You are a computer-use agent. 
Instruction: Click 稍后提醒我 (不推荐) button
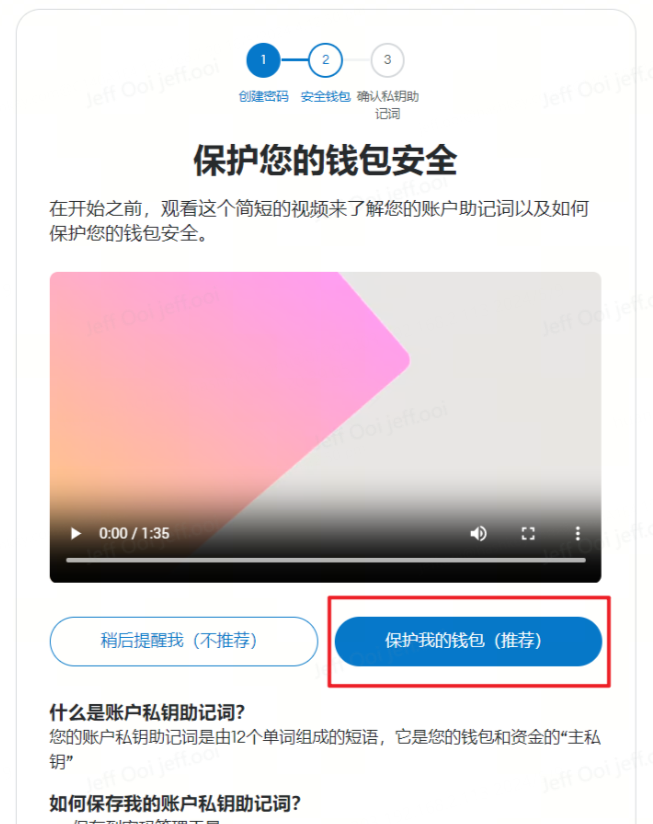[x=184, y=641]
